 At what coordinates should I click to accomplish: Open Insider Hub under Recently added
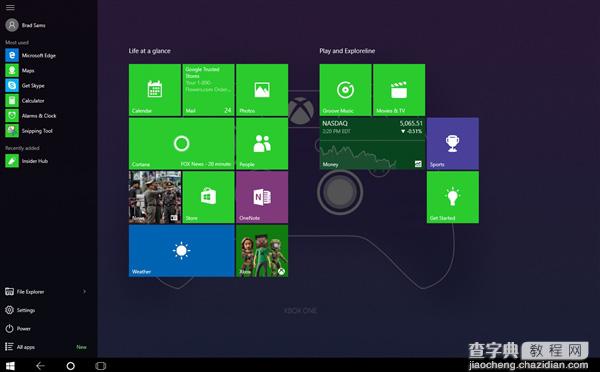[27, 161]
